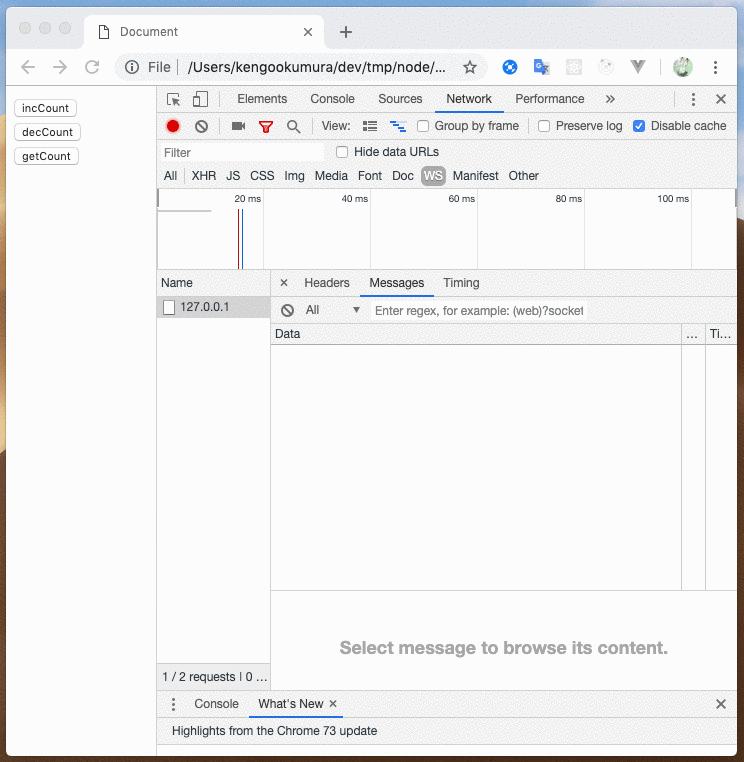744x762 pixels.
Task: Clear all WebSocket messages icon
Action: 287,311
